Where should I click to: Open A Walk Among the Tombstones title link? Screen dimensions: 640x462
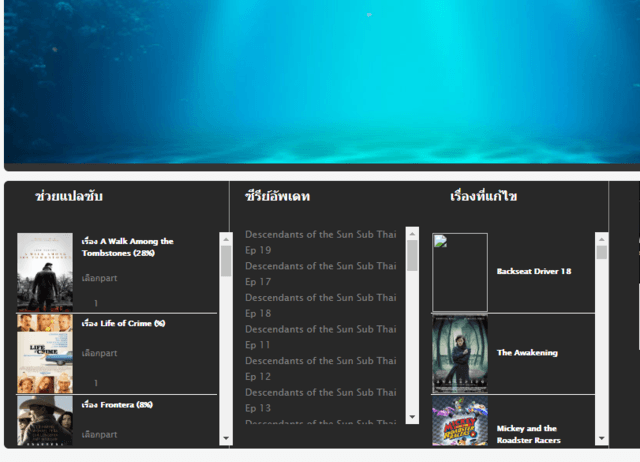coord(127,247)
